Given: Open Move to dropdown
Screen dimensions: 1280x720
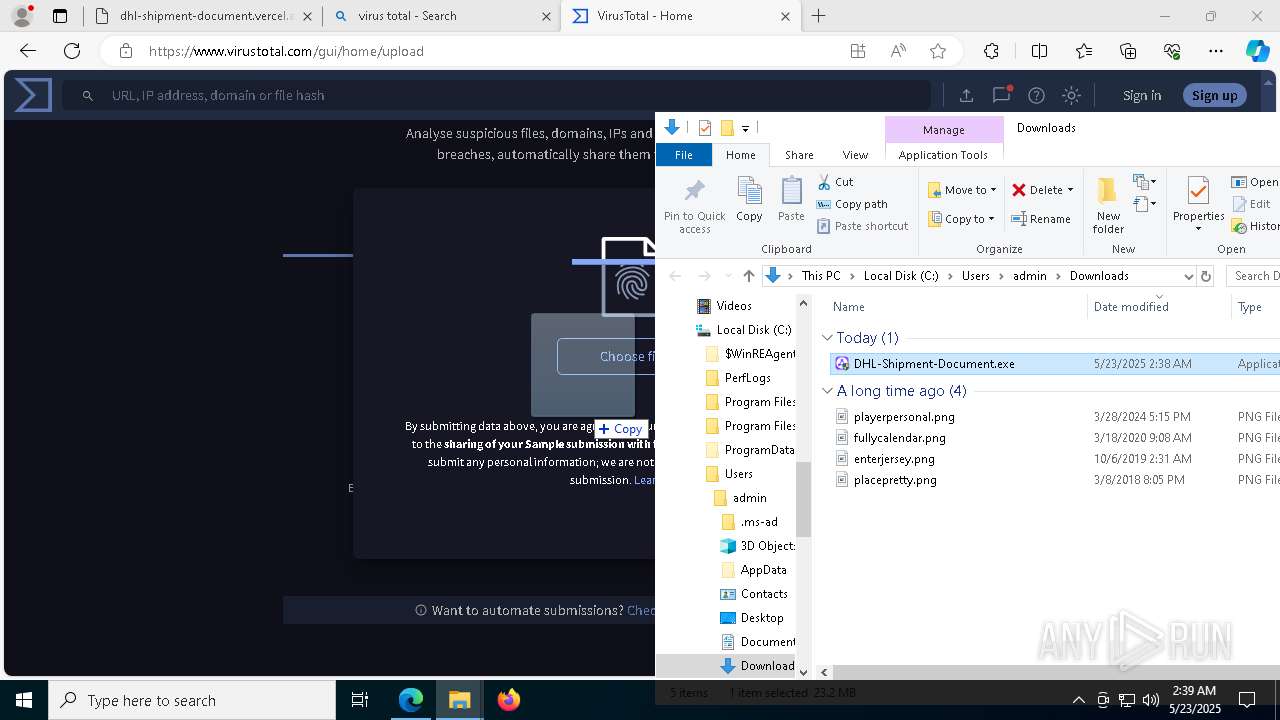Looking at the screenshot, I should pyautogui.click(x=961, y=190).
